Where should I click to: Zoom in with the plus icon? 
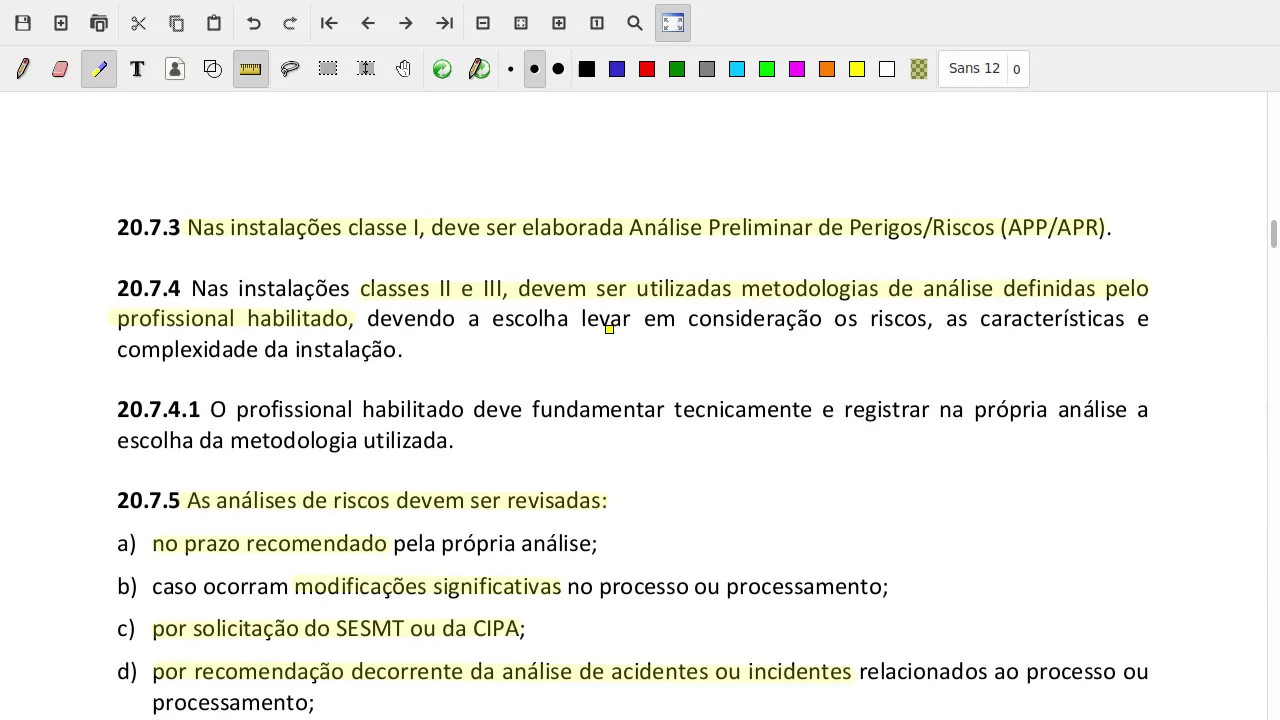[559, 23]
